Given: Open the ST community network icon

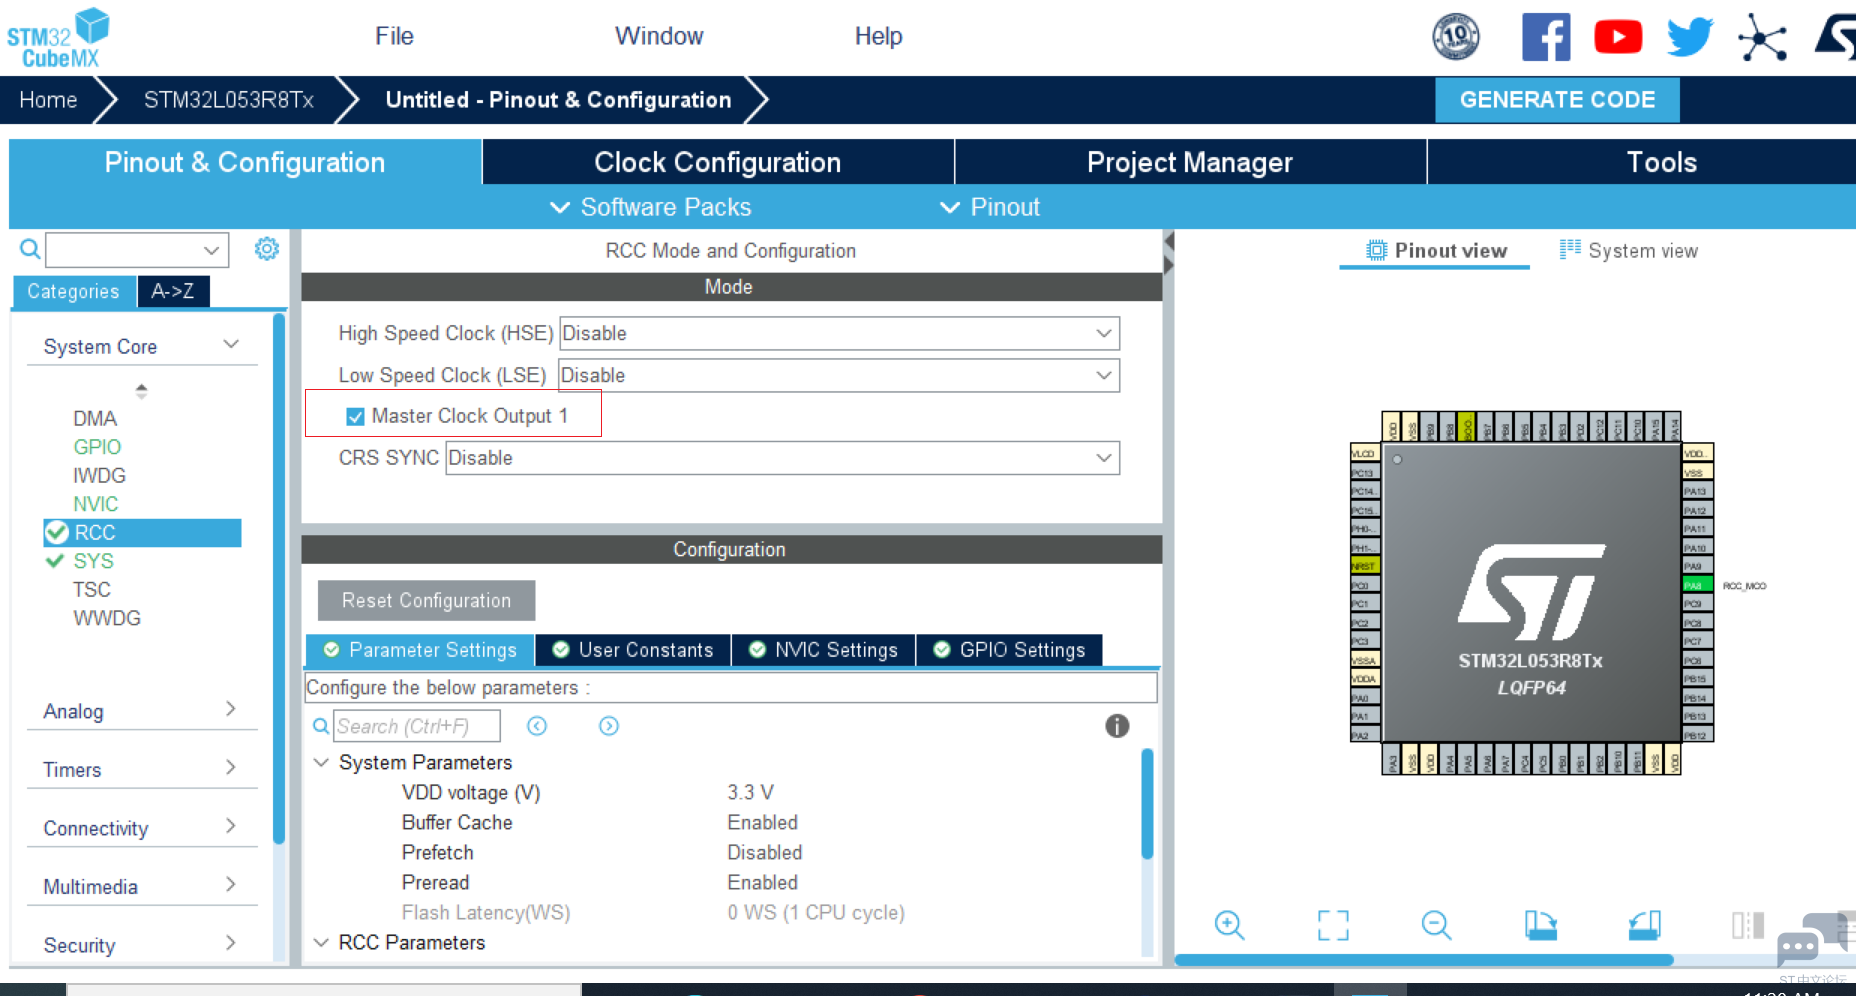Looking at the screenshot, I should [1762, 37].
